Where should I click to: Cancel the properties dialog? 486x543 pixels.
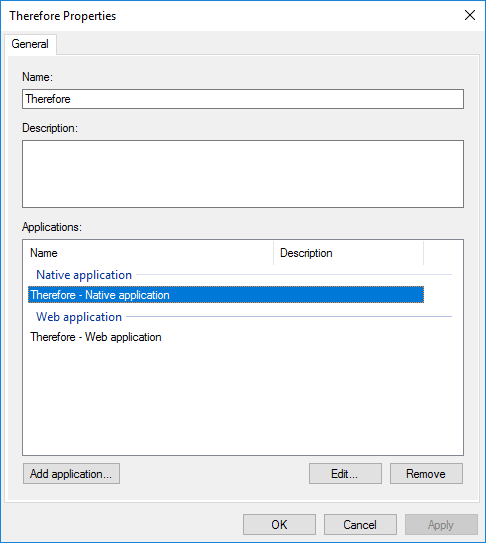click(360, 525)
